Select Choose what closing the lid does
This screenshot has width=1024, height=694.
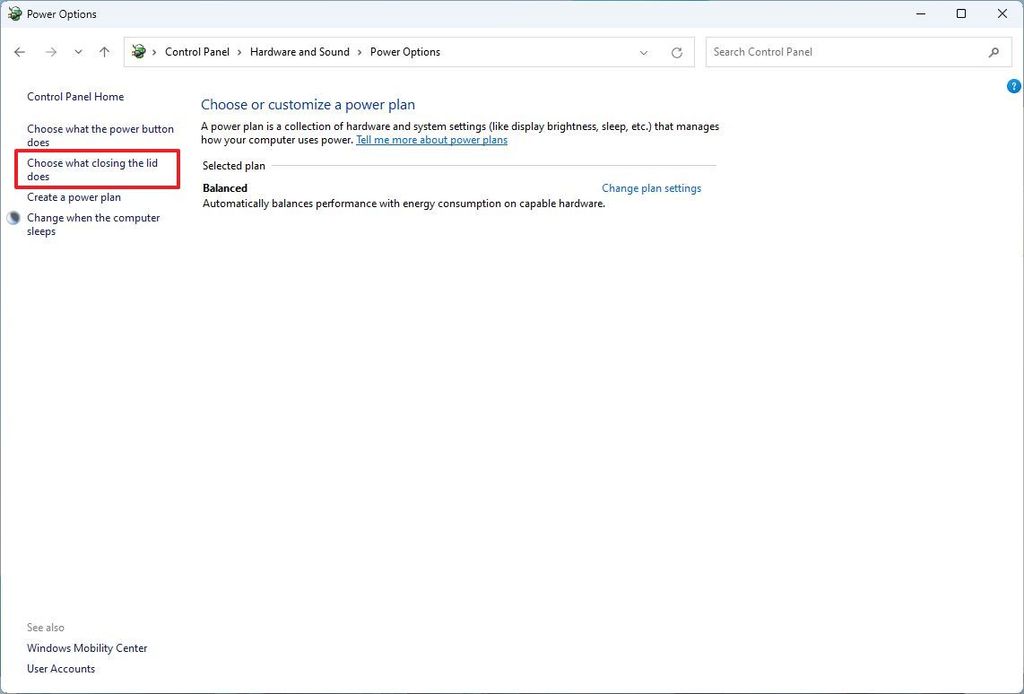[93, 169]
